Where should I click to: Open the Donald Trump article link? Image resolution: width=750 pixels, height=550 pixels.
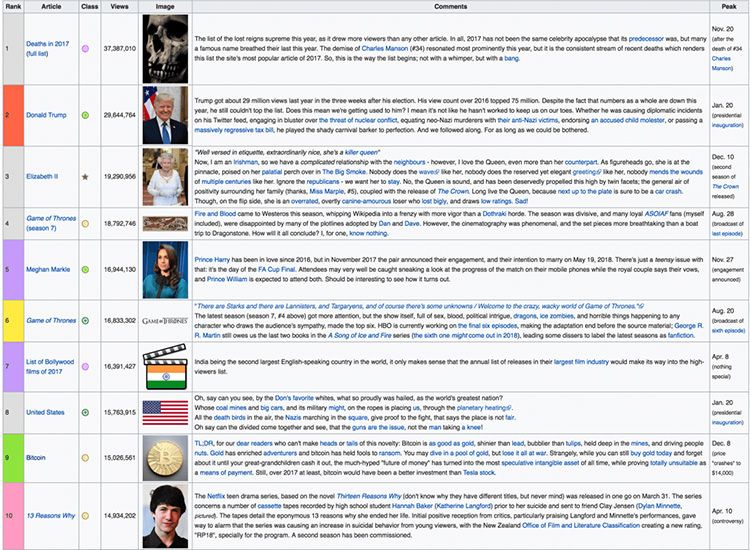coord(46,115)
